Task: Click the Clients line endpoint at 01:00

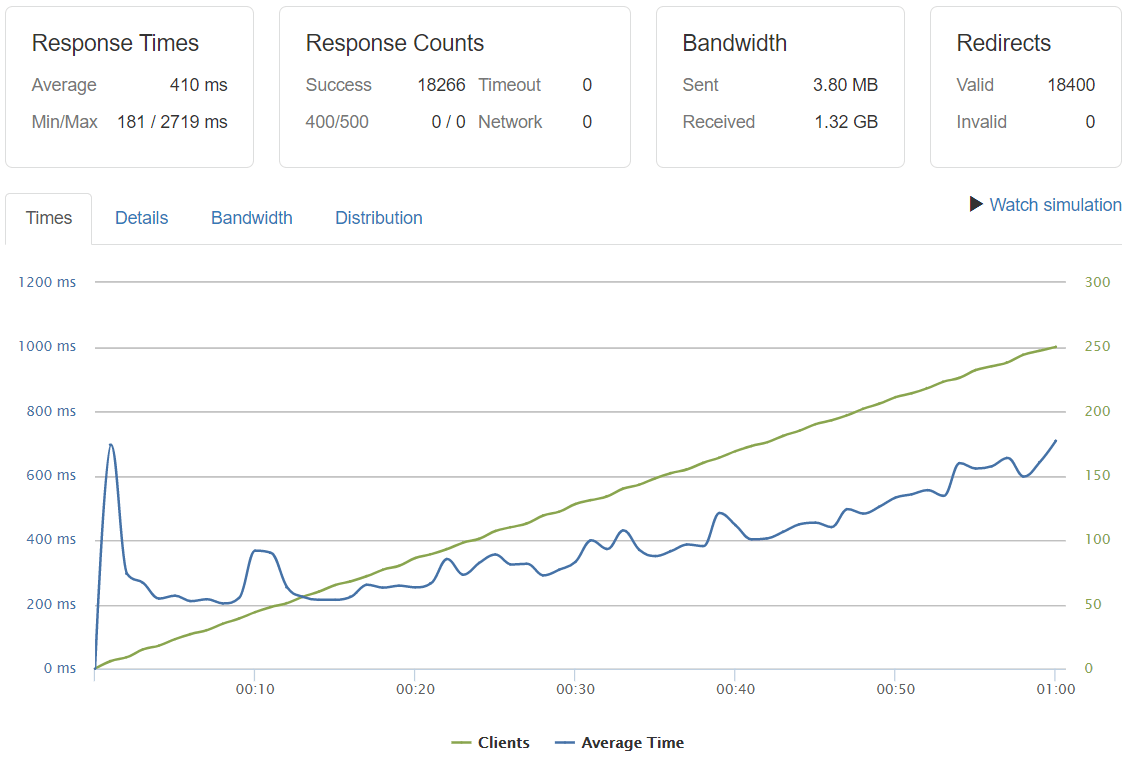Action: 1054,347
